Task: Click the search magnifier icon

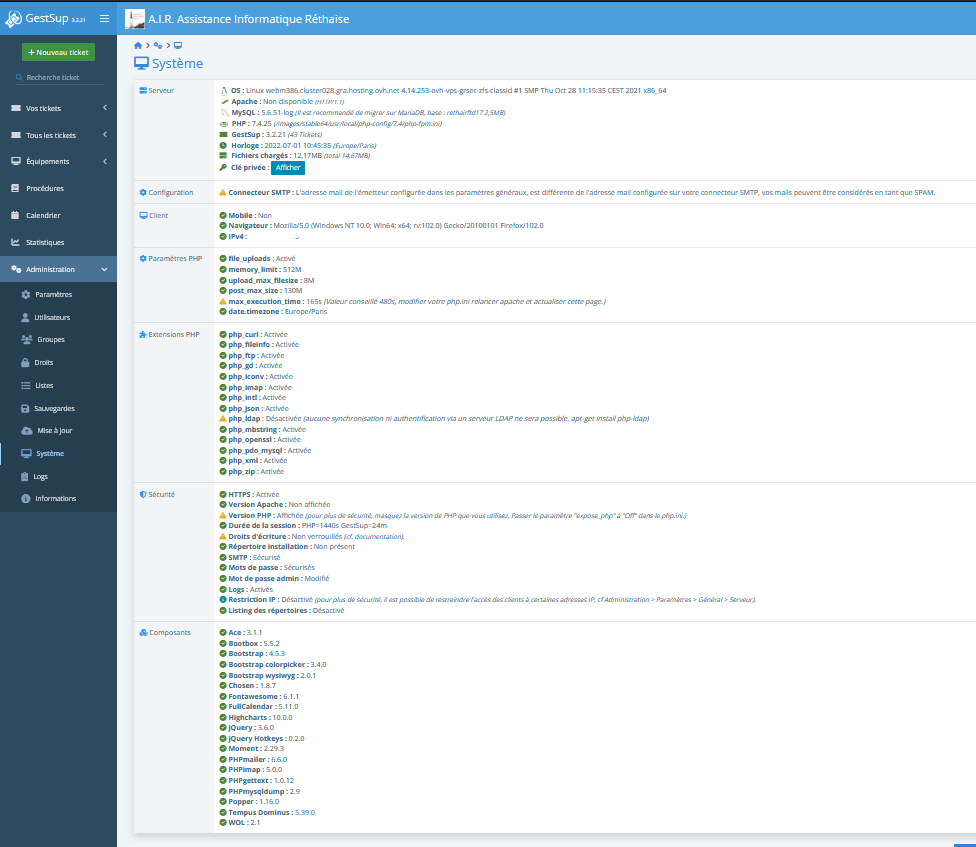Action: pyautogui.click(x=19, y=77)
